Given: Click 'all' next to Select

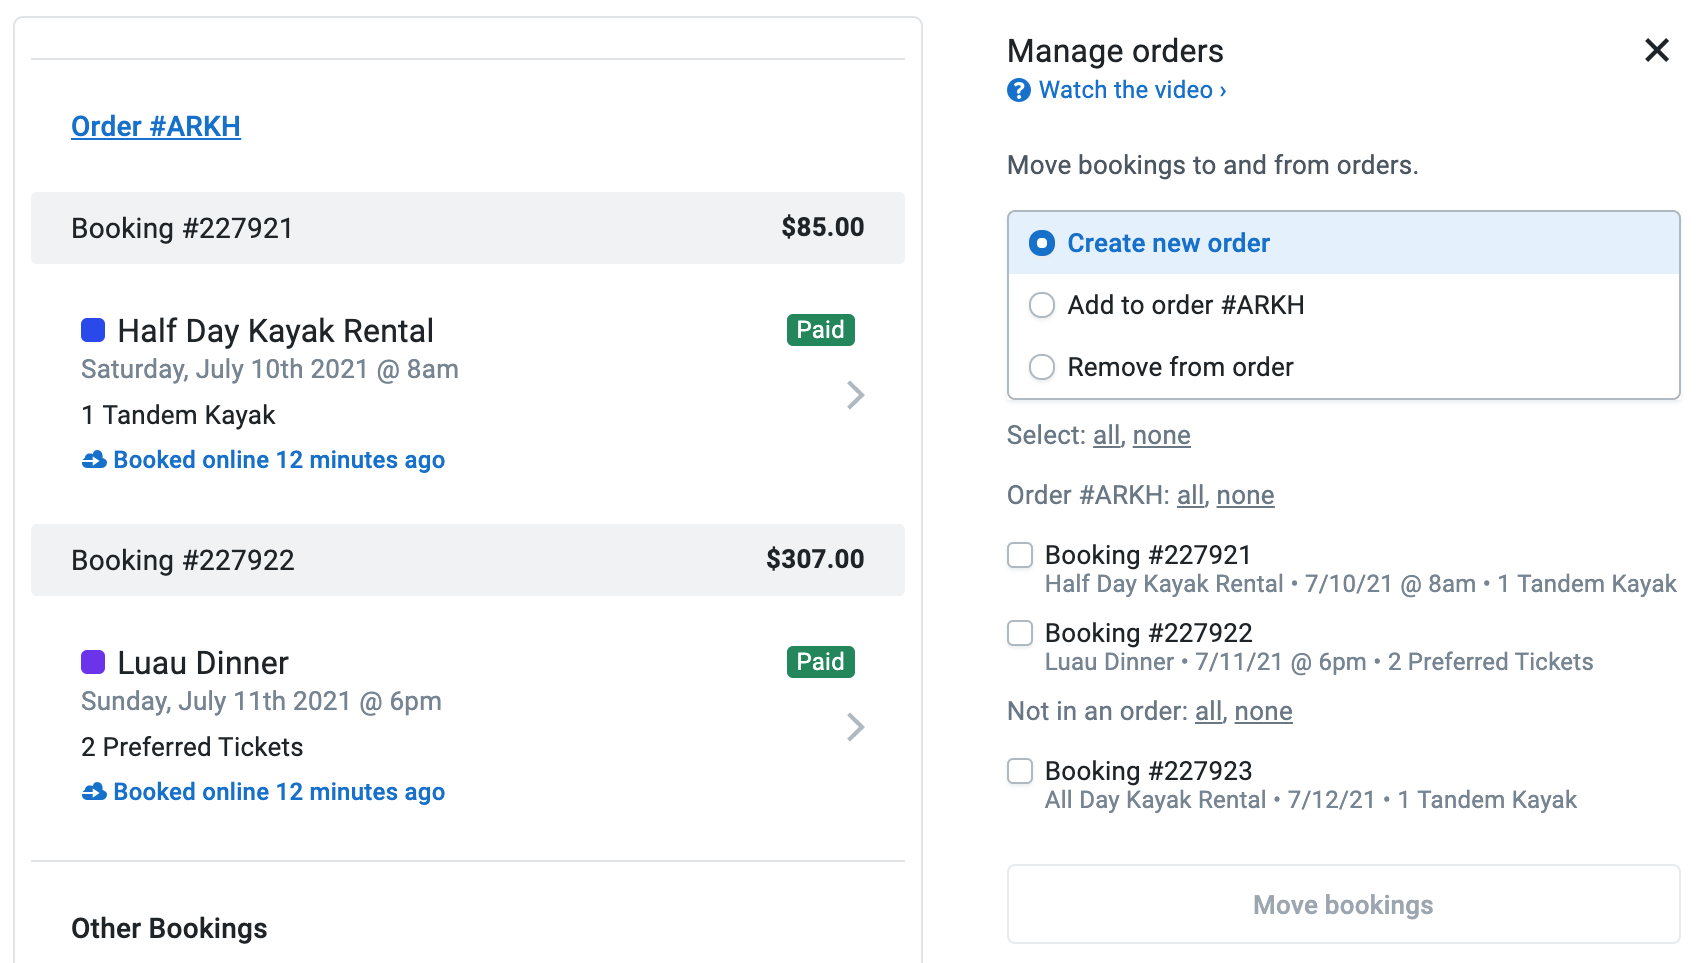Looking at the screenshot, I should tap(1106, 435).
